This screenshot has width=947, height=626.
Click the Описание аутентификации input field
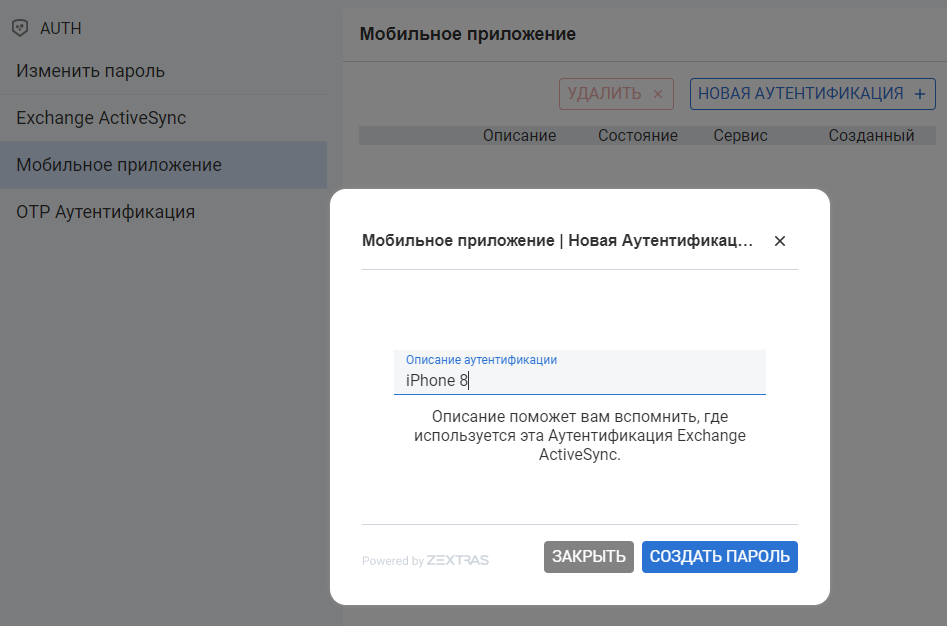tap(580, 377)
